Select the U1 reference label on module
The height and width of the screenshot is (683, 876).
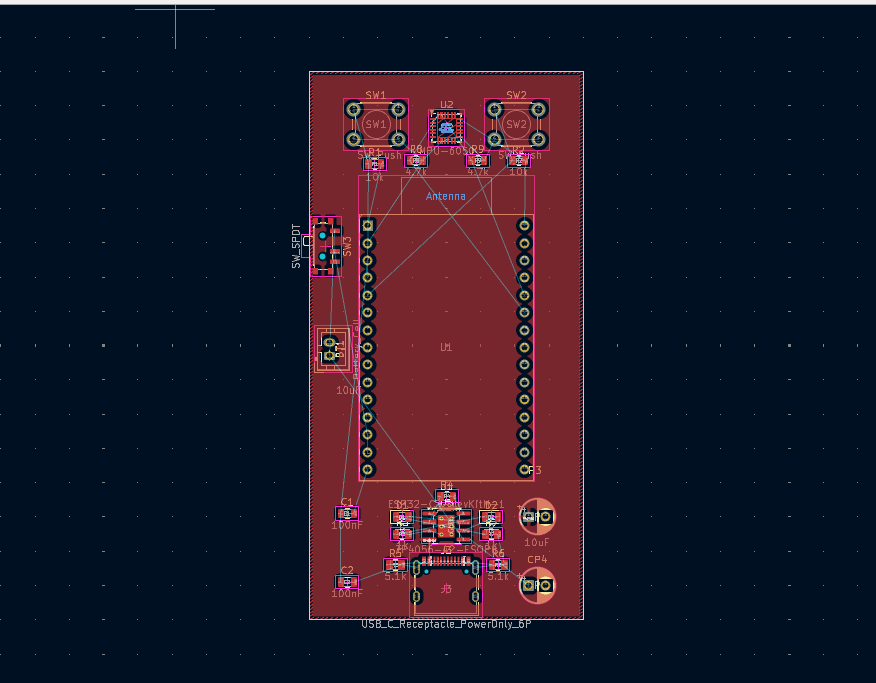(x=446, y=348)
